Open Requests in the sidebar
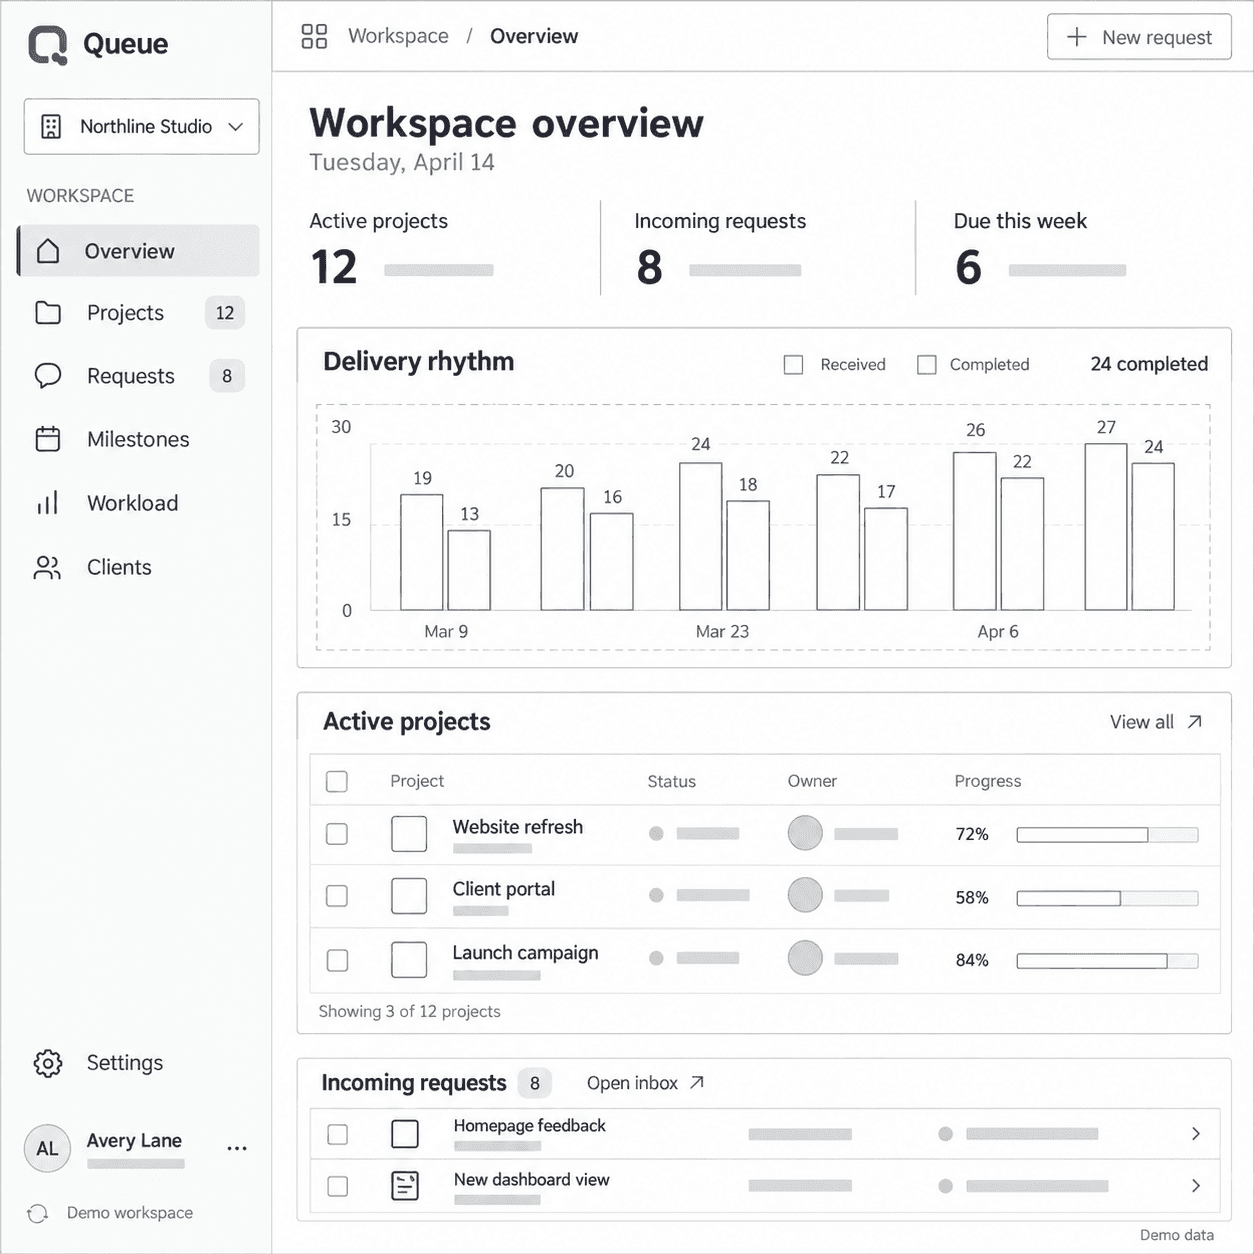The image size is (1254, 1254). click(138, 376)
